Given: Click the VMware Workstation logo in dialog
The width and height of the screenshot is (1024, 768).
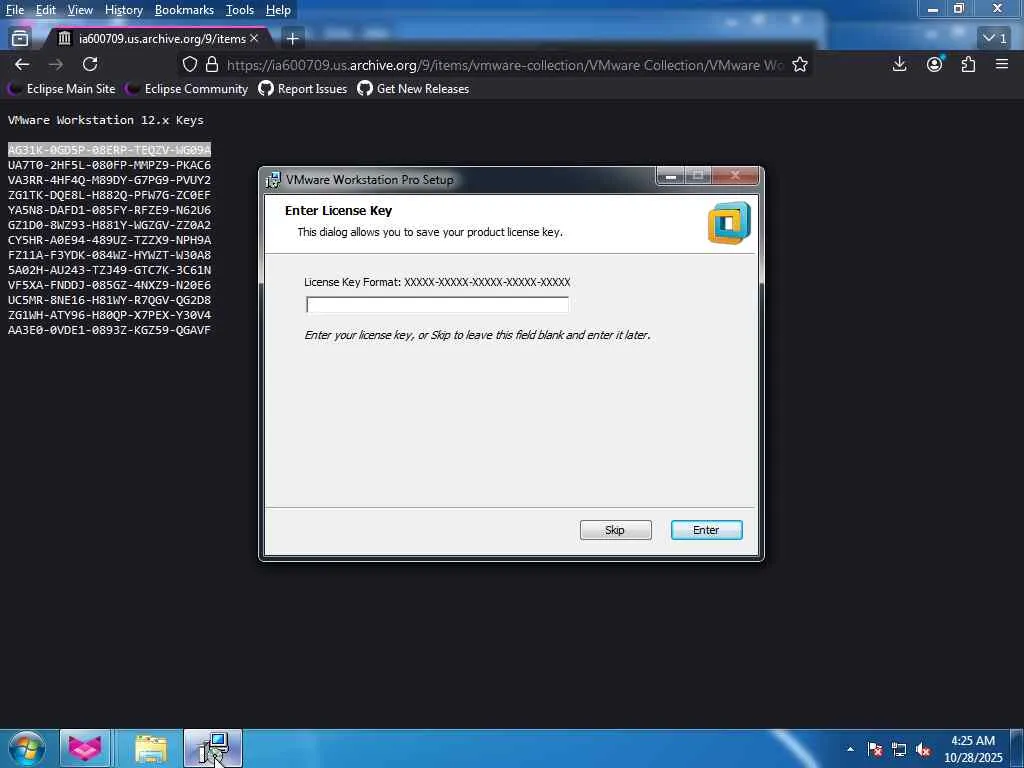Looking at the screenshot, I should (x=729, y=223).
